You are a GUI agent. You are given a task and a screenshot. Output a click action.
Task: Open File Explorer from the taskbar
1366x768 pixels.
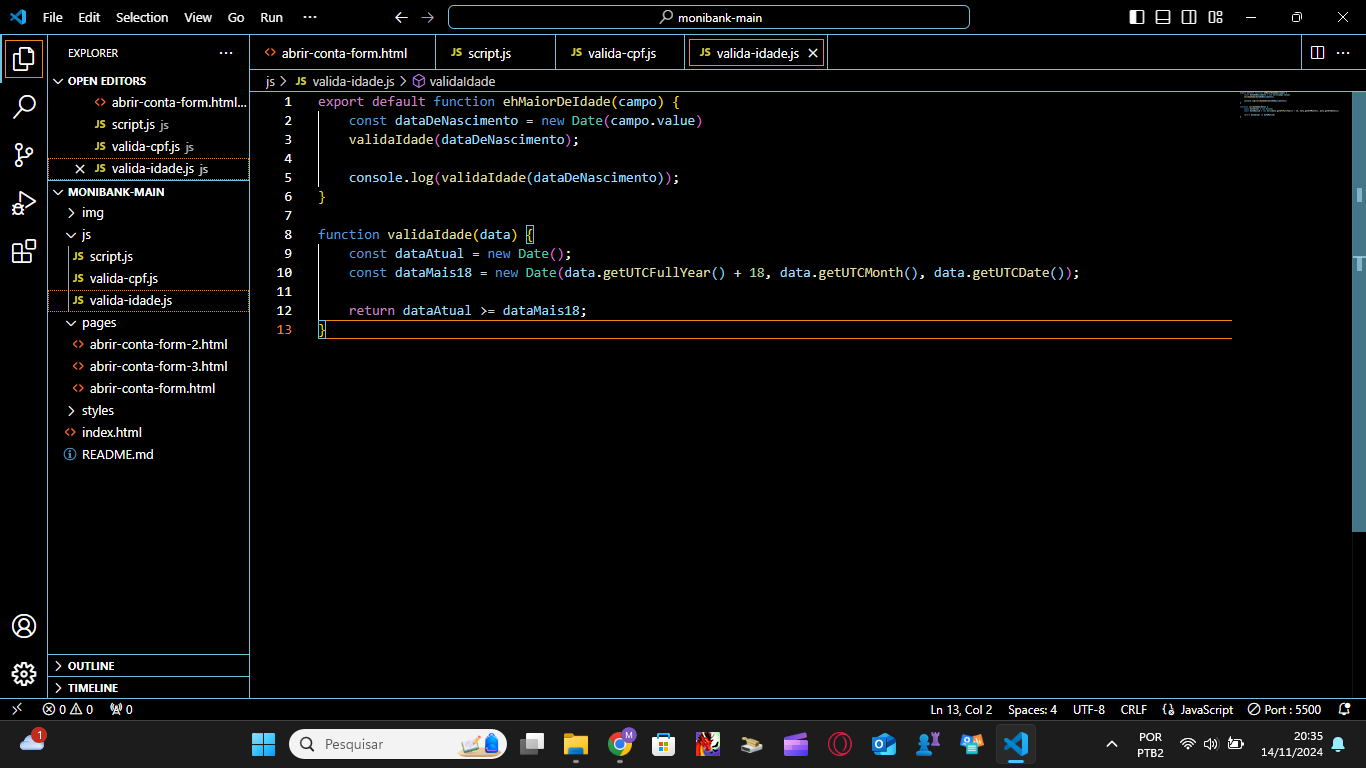click(x=576, y=744)
